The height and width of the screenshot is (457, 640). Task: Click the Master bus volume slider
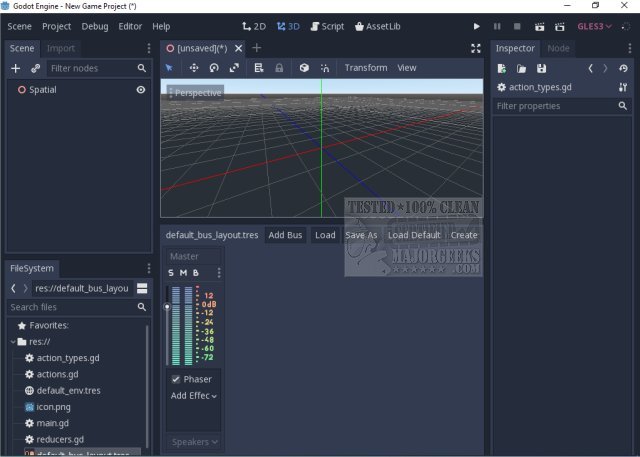167,308
